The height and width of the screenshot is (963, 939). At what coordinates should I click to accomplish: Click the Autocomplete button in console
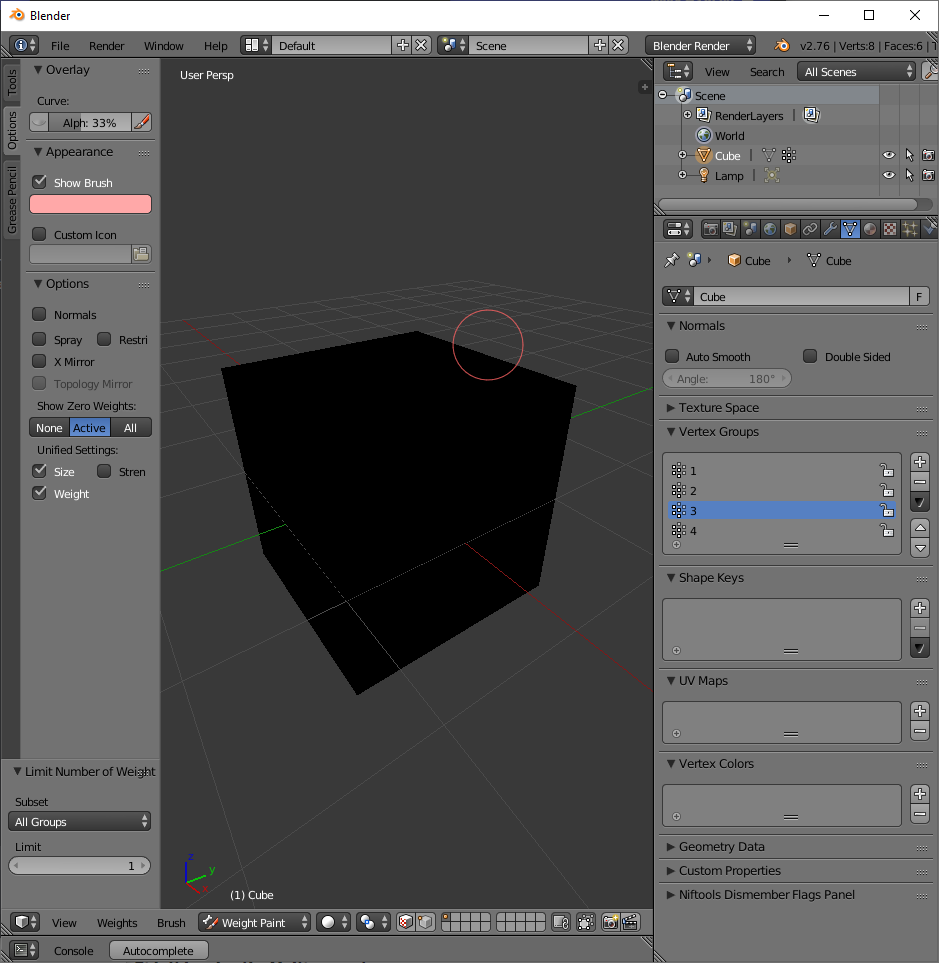[x=158, y=951]
